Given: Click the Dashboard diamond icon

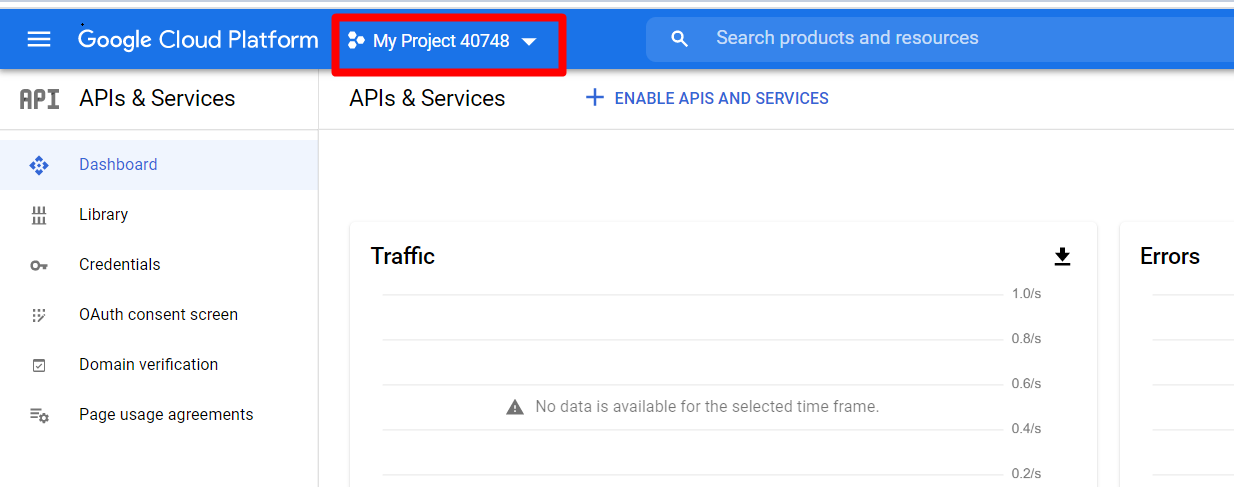Looking at the screenshot, I should pos(39,165).
